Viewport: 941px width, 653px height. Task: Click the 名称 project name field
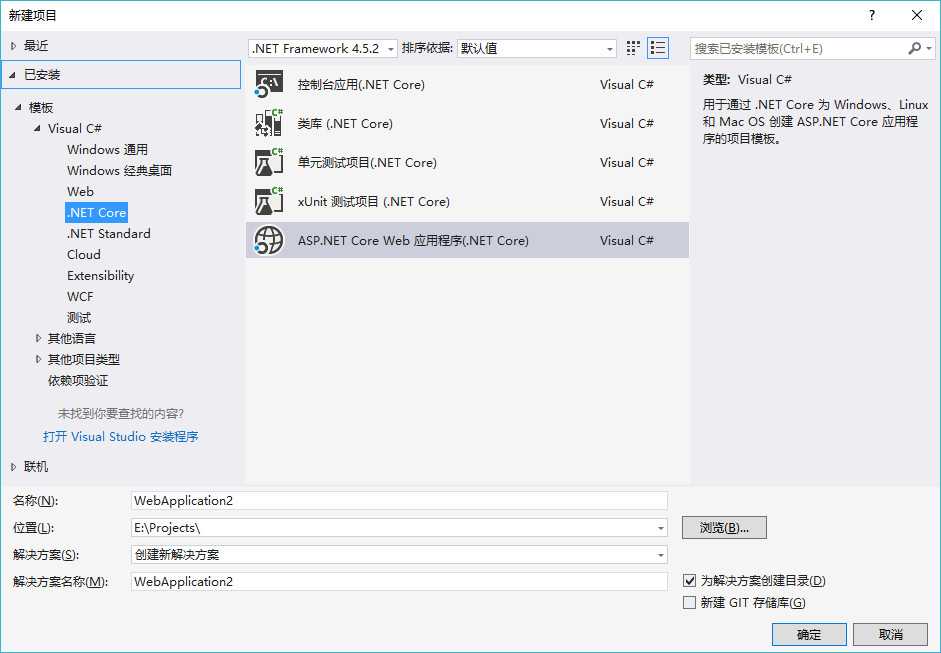click(399, 501)
